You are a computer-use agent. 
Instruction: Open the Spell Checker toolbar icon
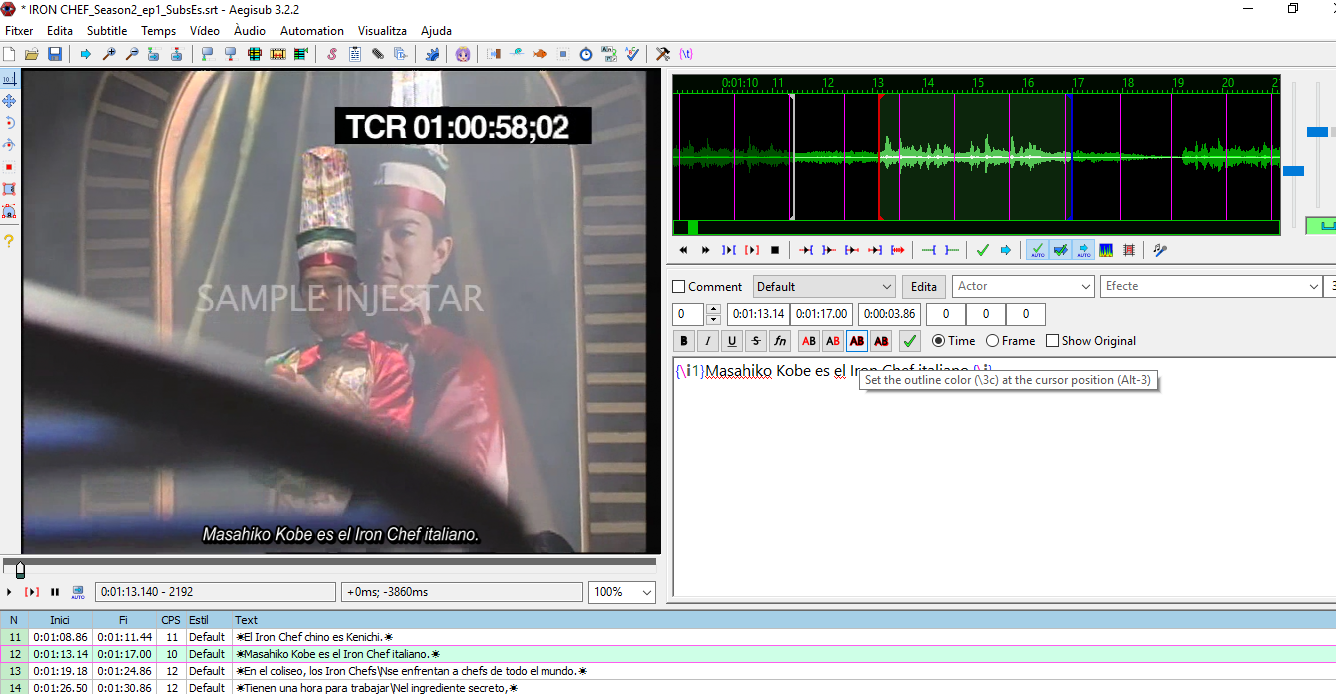[632, 54]
